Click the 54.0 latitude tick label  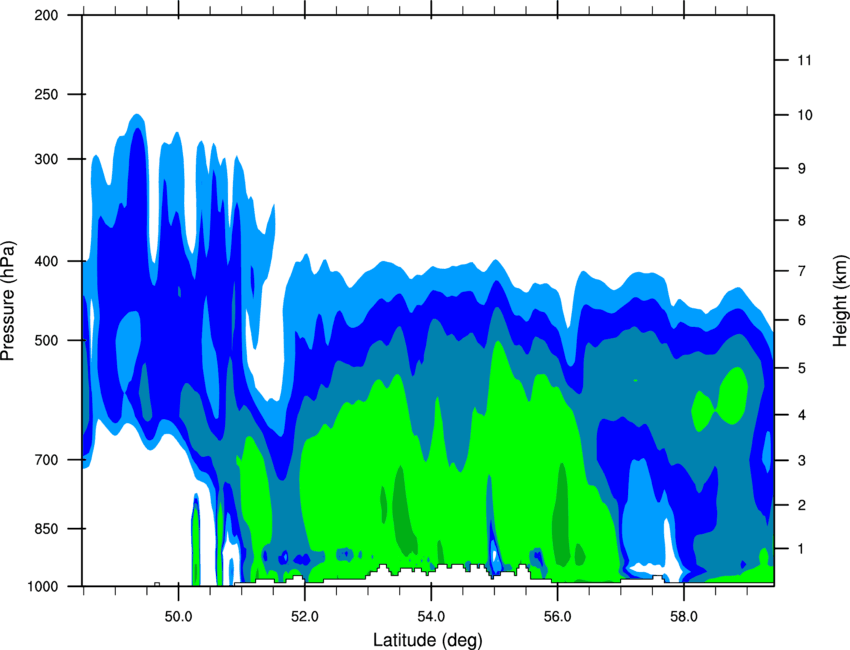coord(431,617)
